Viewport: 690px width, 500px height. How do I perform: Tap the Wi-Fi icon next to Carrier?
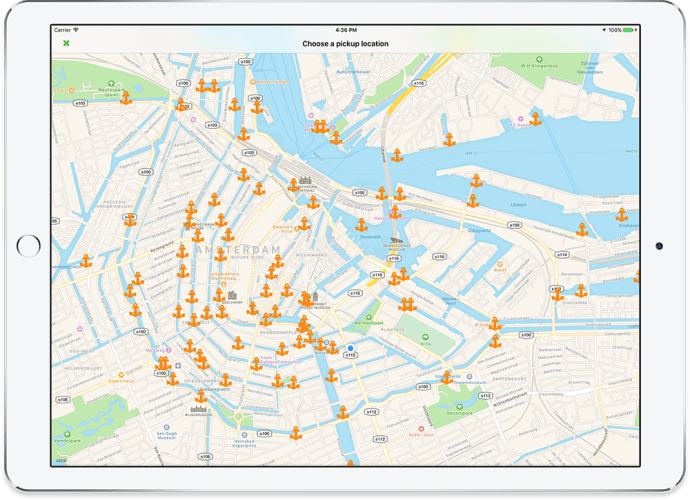pos(76,30)
